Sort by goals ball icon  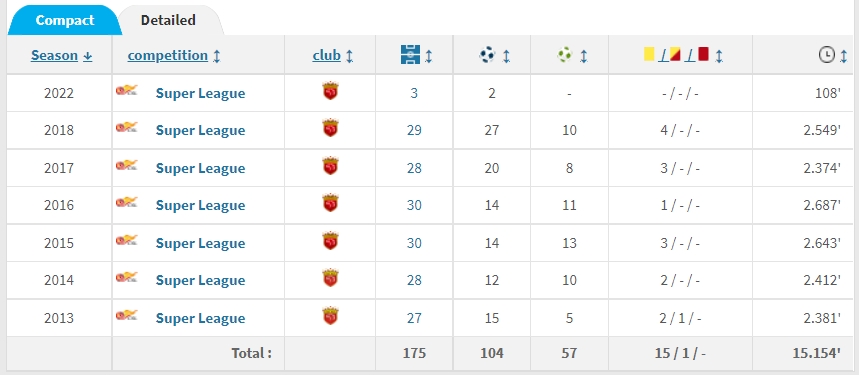[487, 55]
